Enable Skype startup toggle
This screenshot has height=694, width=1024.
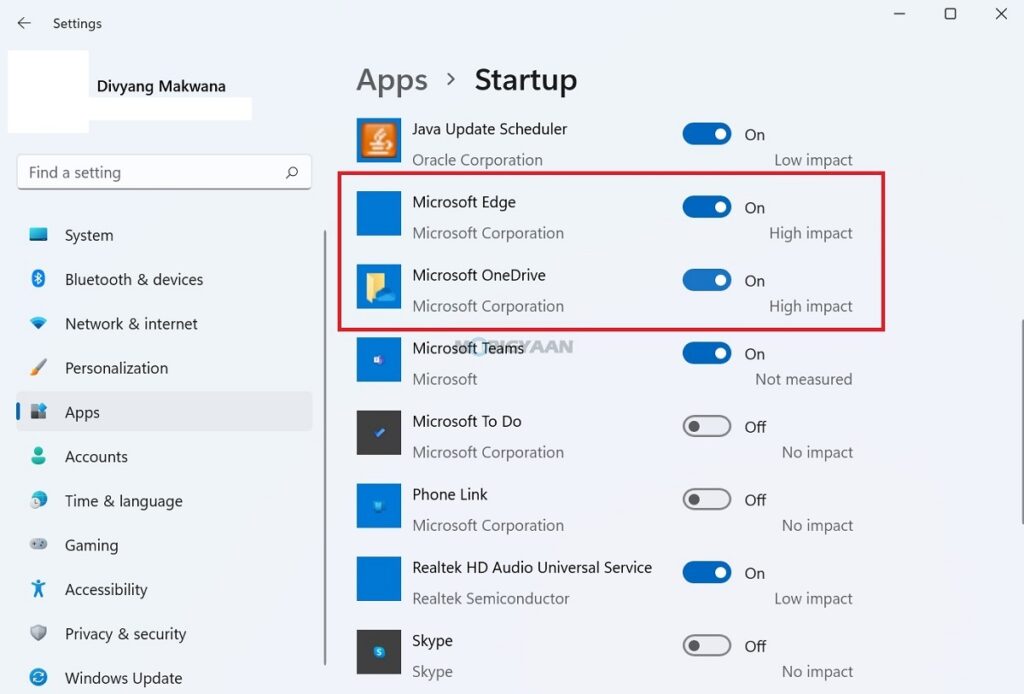coord(707,646)
